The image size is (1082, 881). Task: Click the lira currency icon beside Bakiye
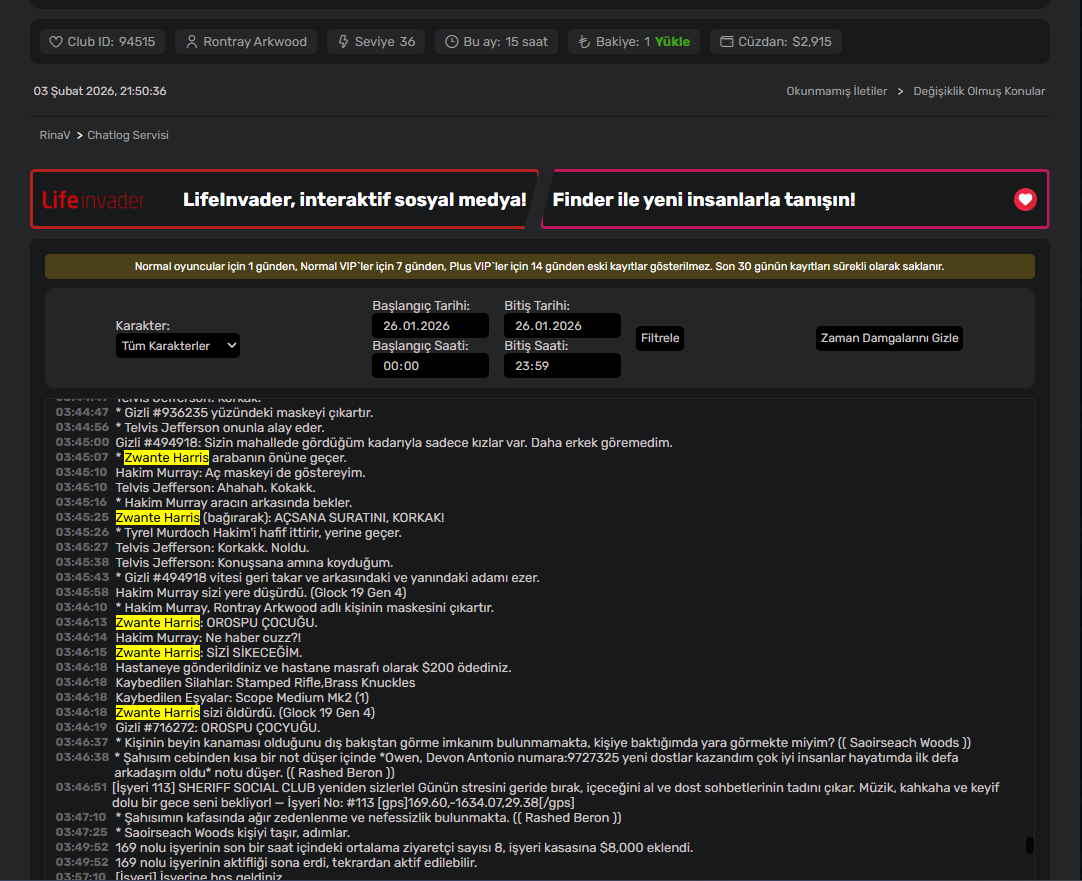pos(584,42)
